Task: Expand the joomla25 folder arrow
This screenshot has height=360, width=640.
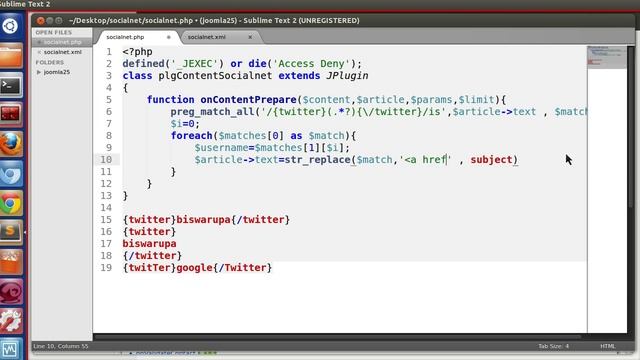Action: [x=39, y=72]
